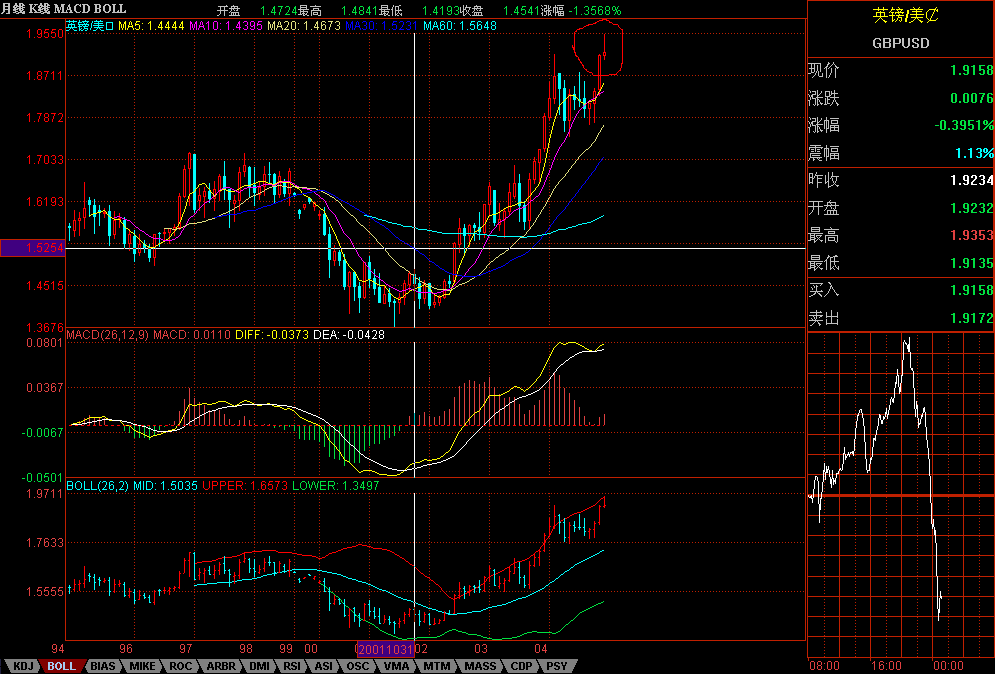Select the CDP indicator tab
Viewport: 995px width, 674px height.
[x=521, y=666]
